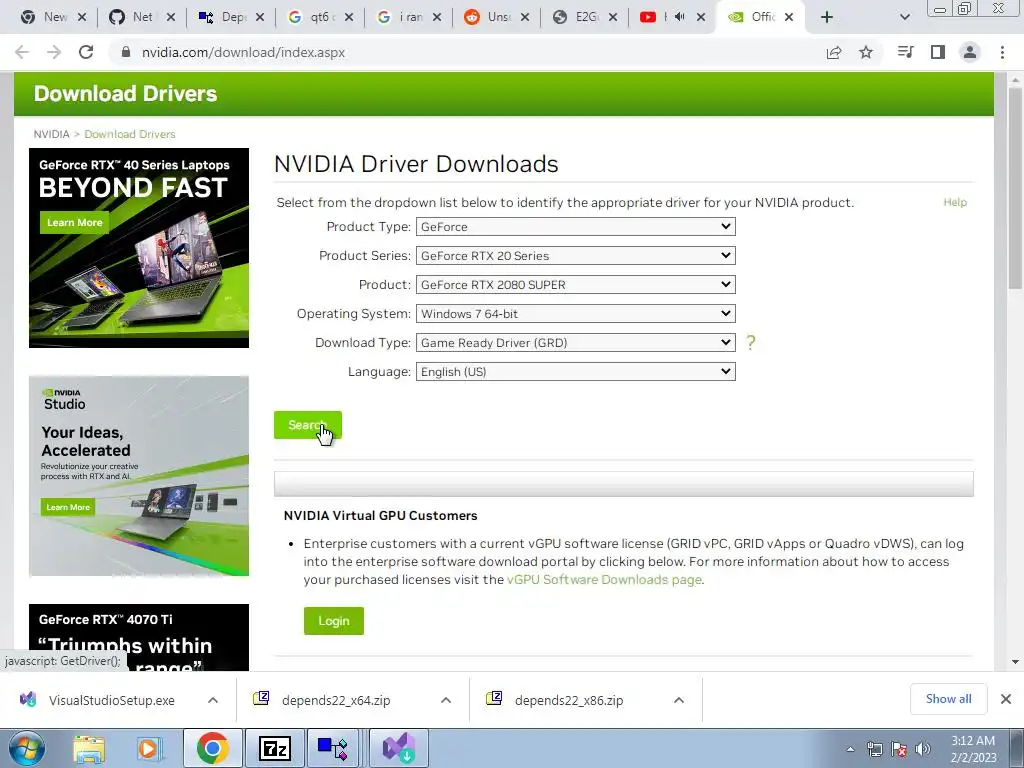Screen dimensions: 1024x768
Task: Open the vGPU Software Downloads page link
Action: point(604,579)
